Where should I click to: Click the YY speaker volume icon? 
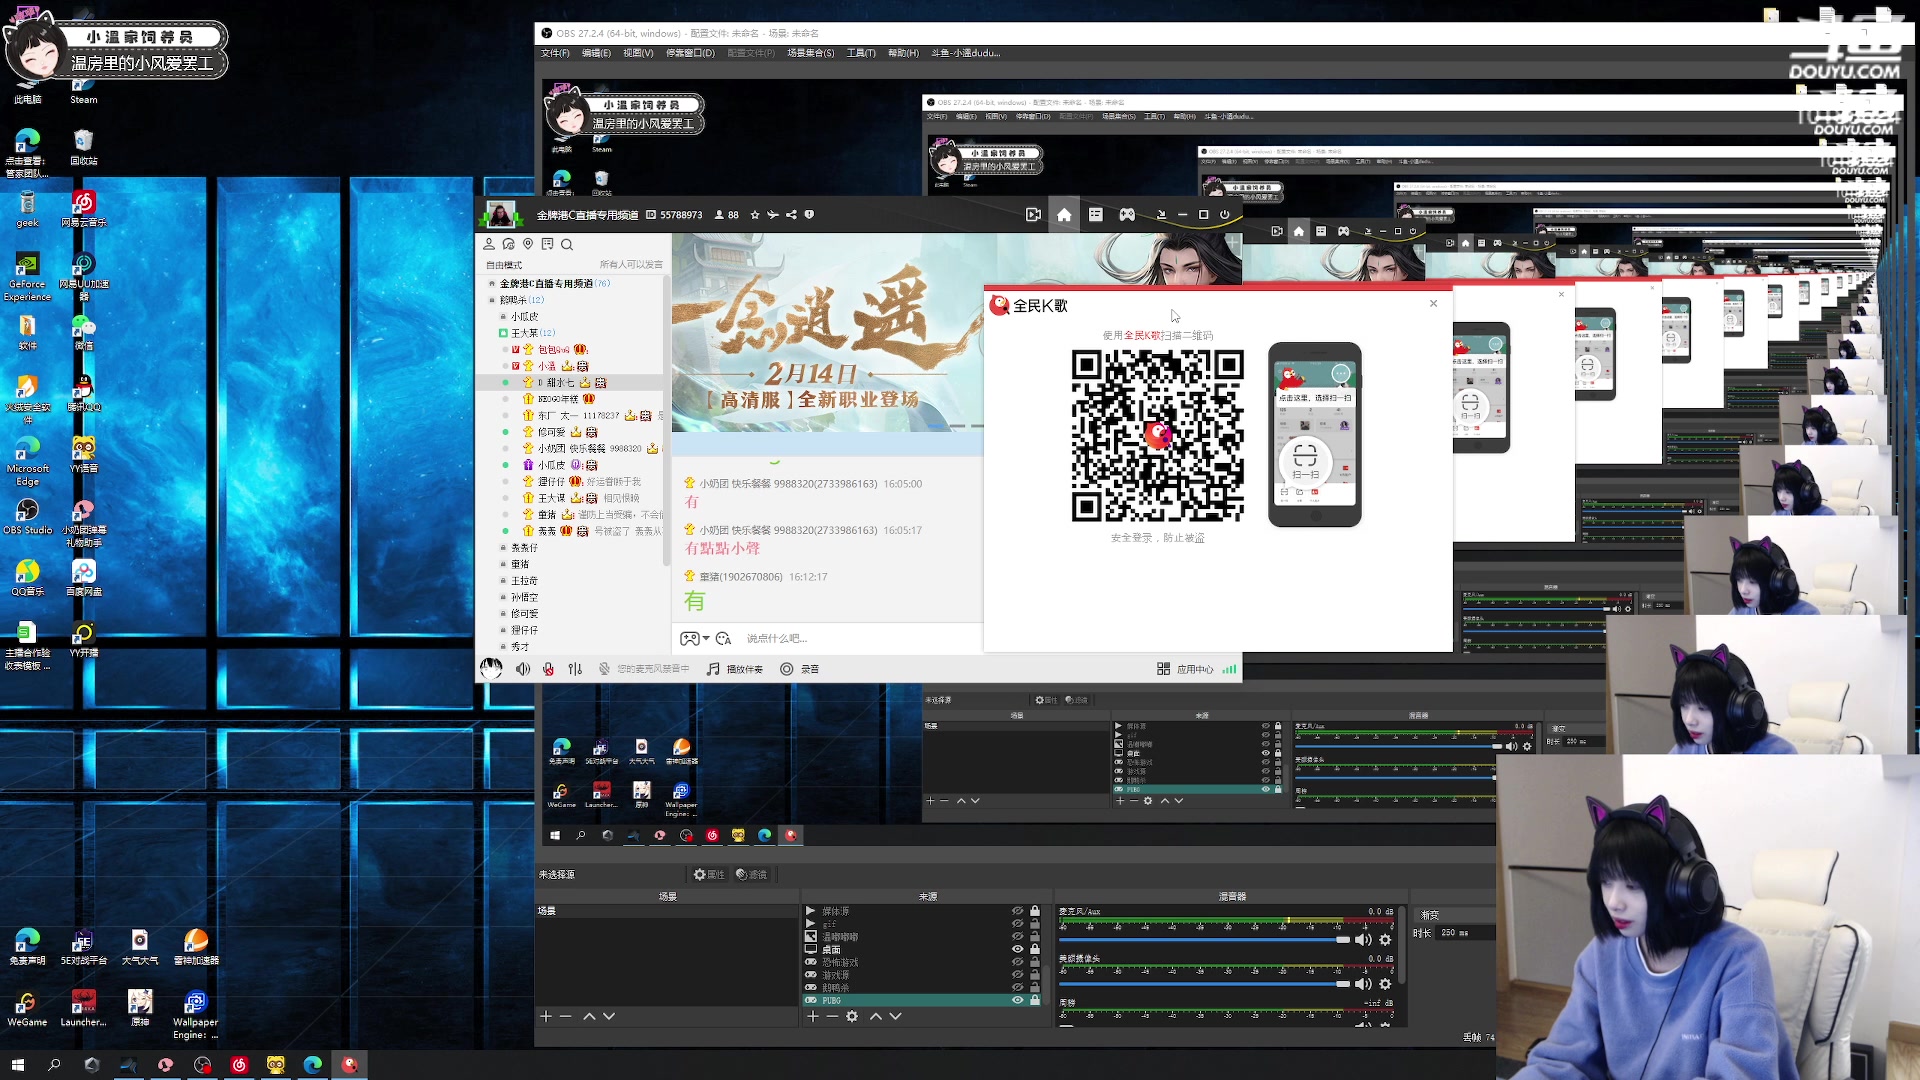point(523,669)
